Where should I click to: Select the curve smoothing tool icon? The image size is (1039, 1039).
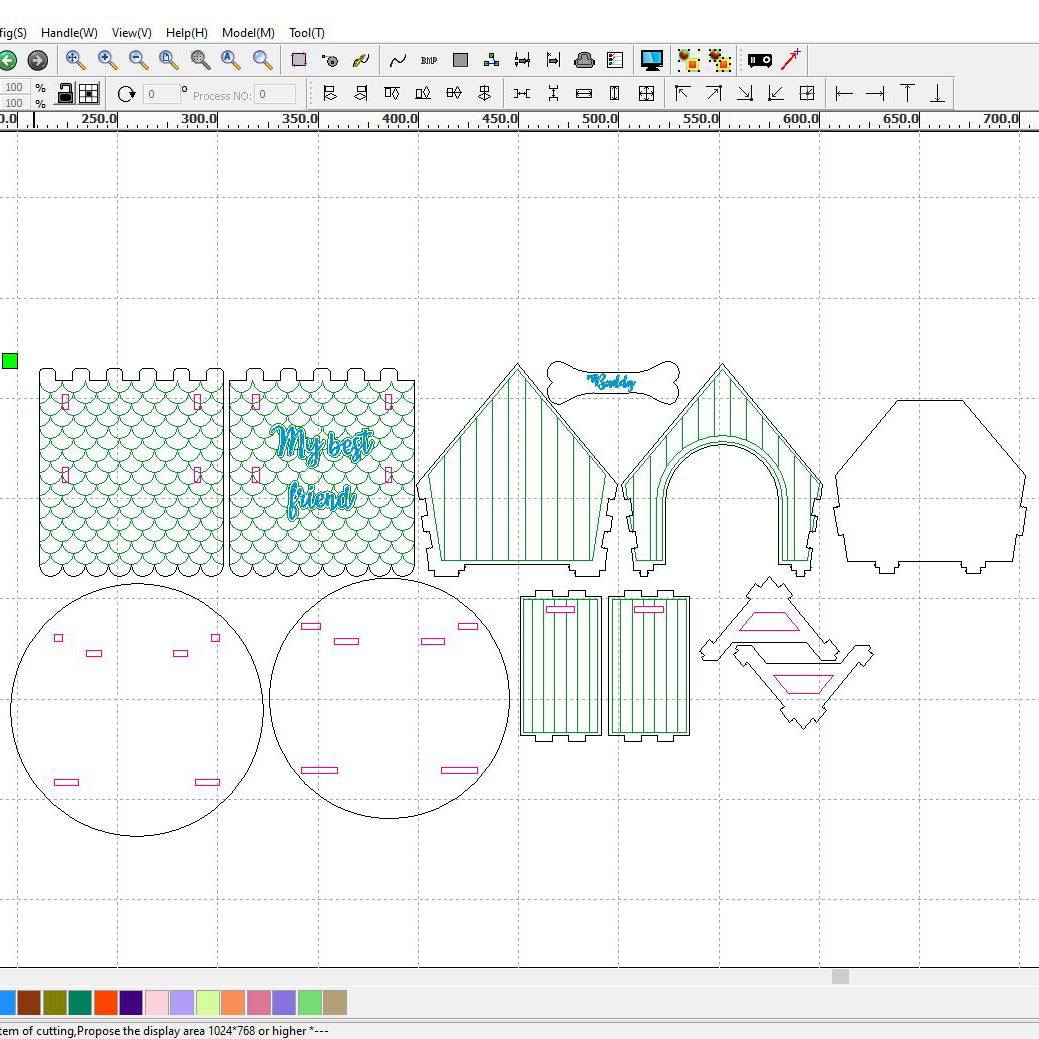point(398,60)
